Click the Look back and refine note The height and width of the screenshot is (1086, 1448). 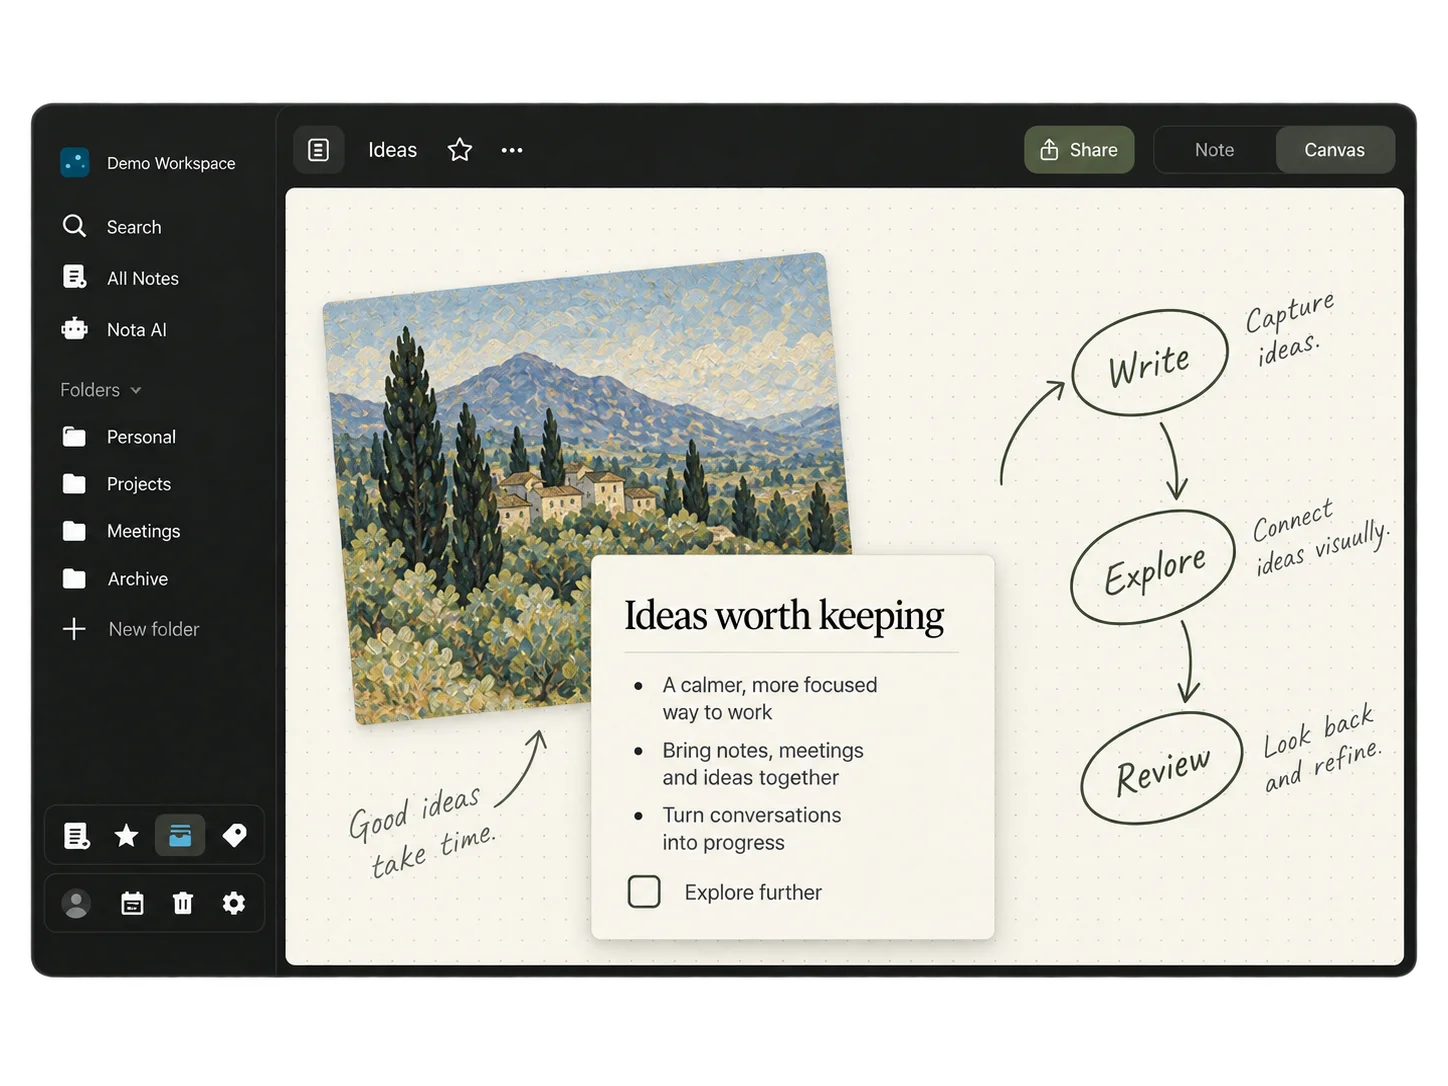pyautogui.click(x=1321, y=749)
